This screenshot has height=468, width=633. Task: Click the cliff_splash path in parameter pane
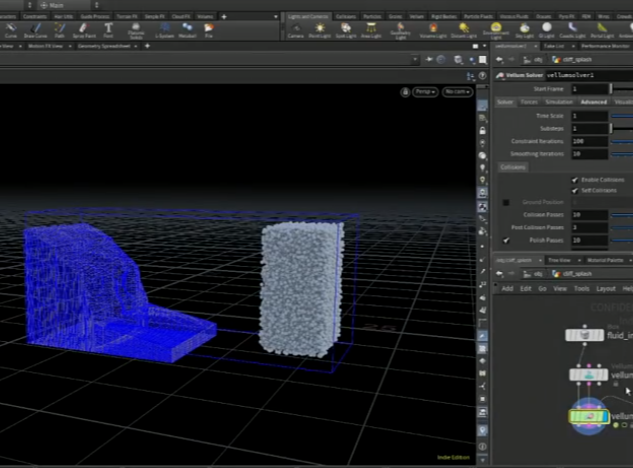tap(572, 60)
